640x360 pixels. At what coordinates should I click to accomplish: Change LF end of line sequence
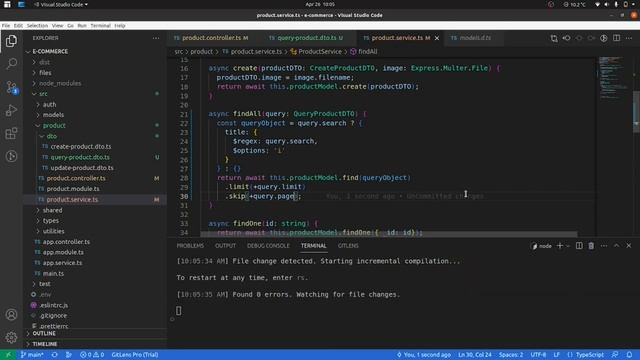[x=556, y=355]
